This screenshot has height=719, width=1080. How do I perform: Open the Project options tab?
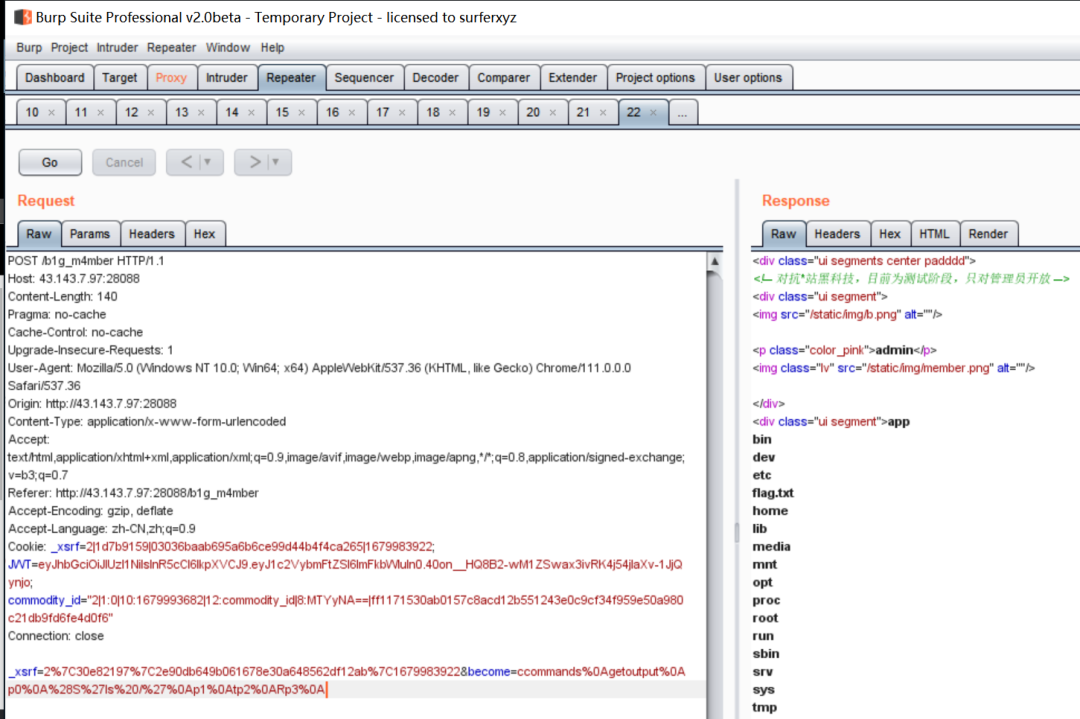click(x=655, y=78)
